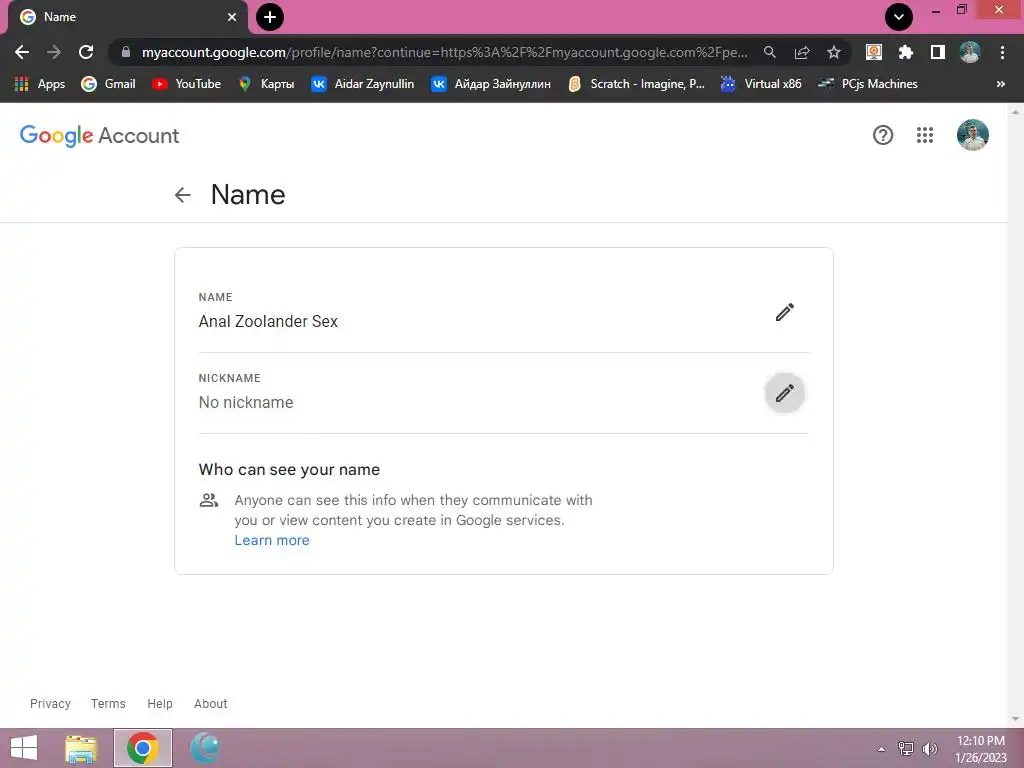
Task: Open the Terms footer link
Action: point(108,703)
